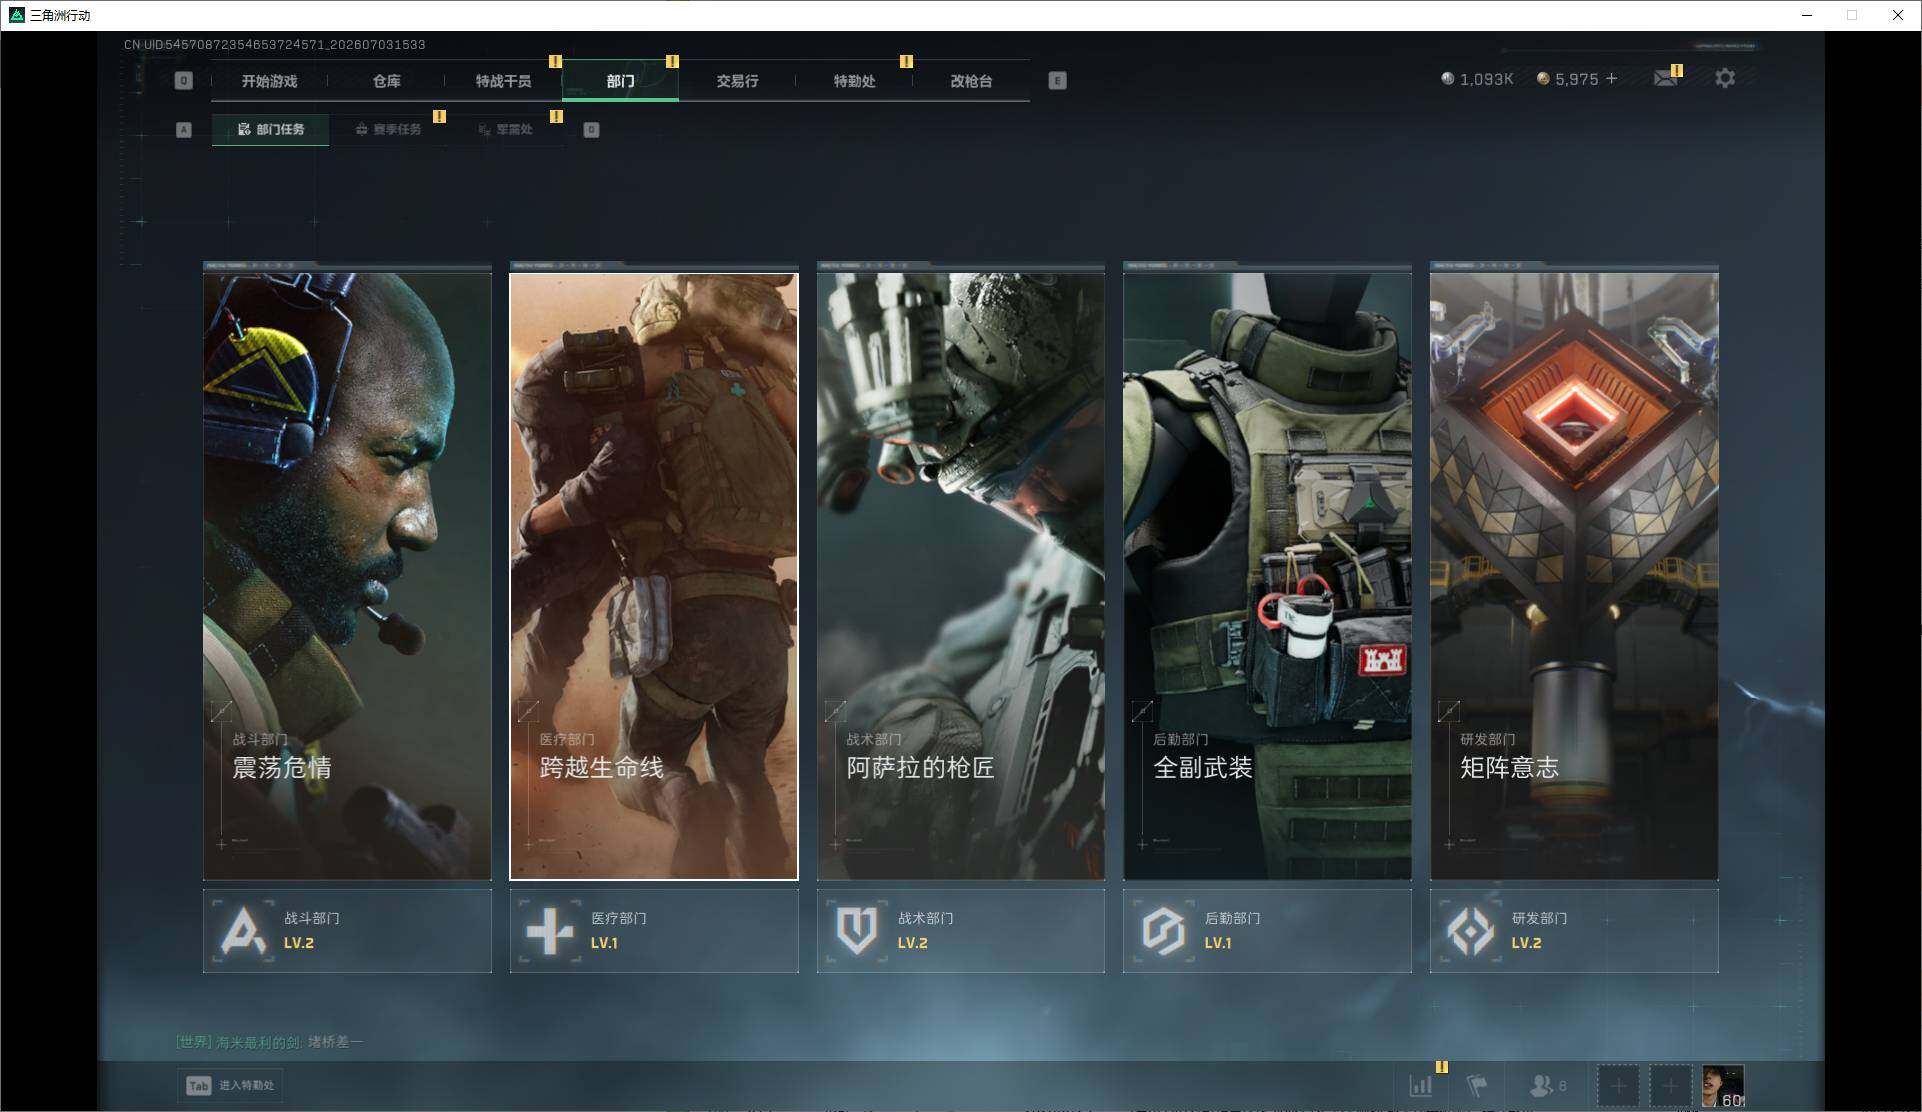Open the 特勤处 tab
The width and height of the screenshot is (1922, 1112).
coord(854,81)
